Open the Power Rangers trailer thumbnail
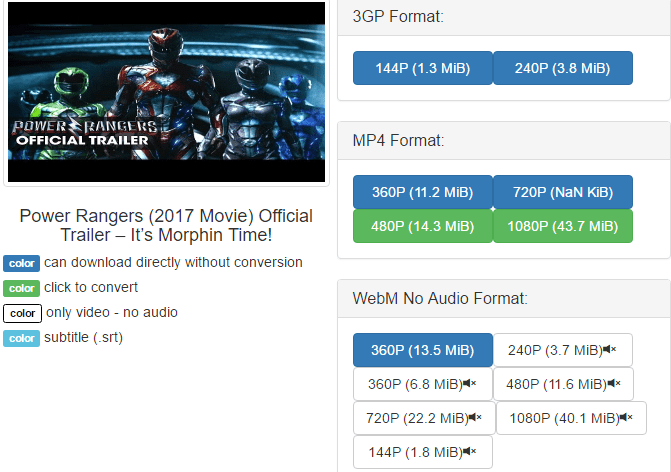This screenshot has height=472, width=671. (166, 92)
